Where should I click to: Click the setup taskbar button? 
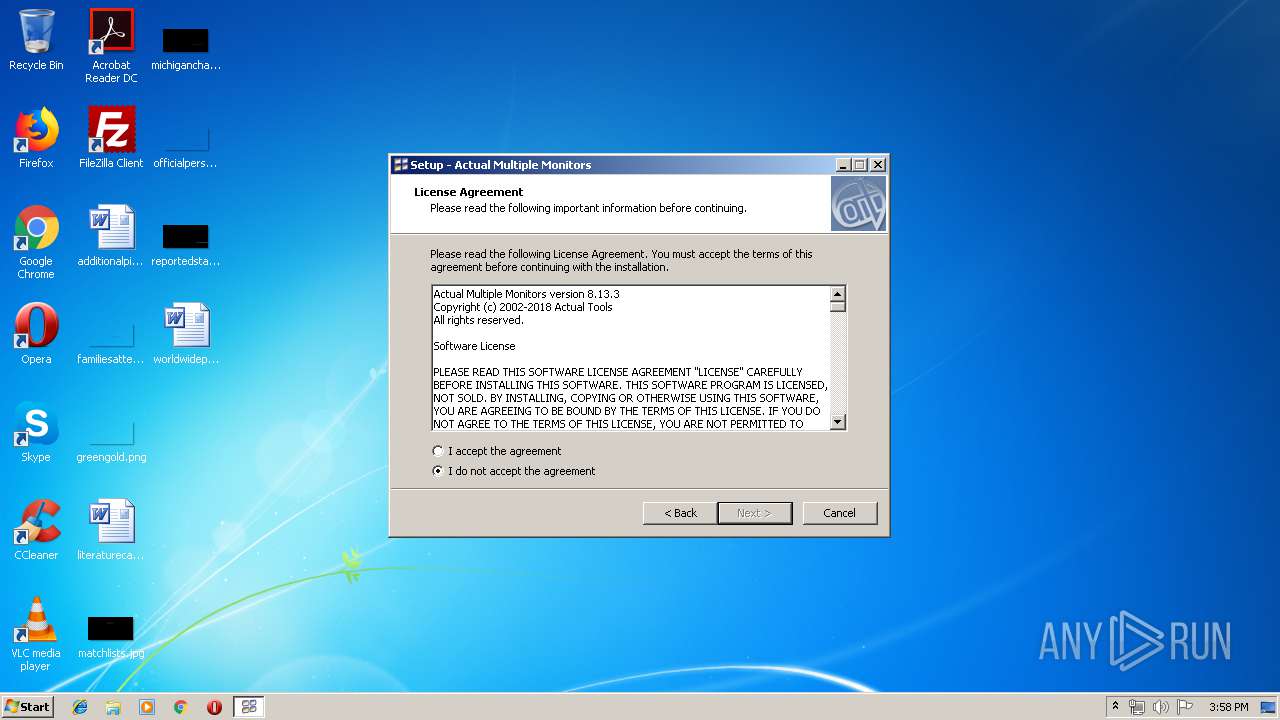point(249,707)
